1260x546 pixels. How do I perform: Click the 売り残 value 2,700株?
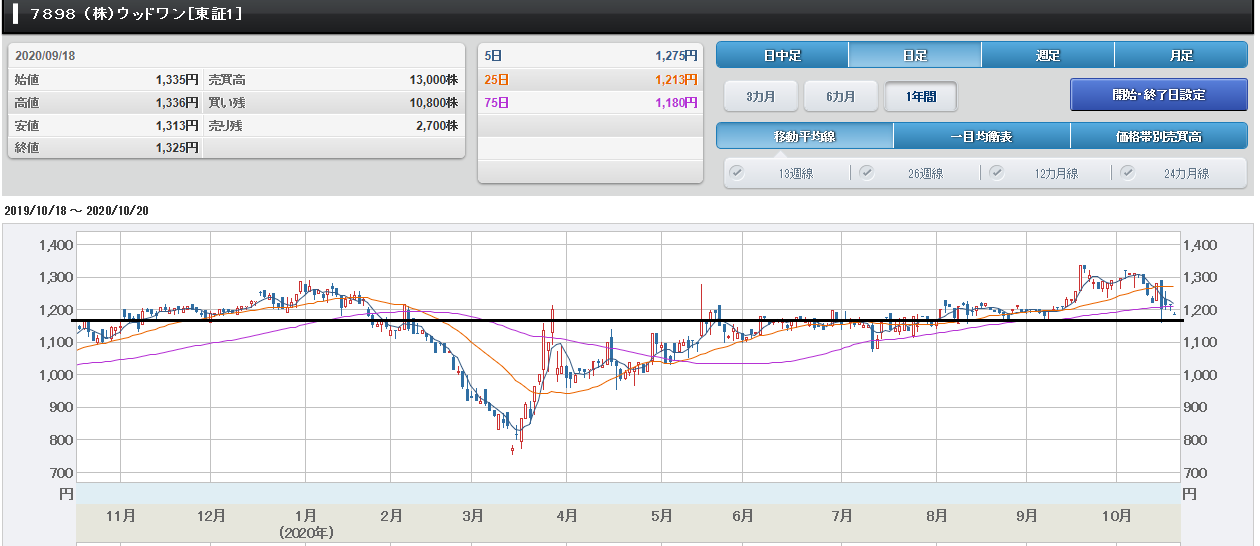pyautogui.click(x=437, y=125)
